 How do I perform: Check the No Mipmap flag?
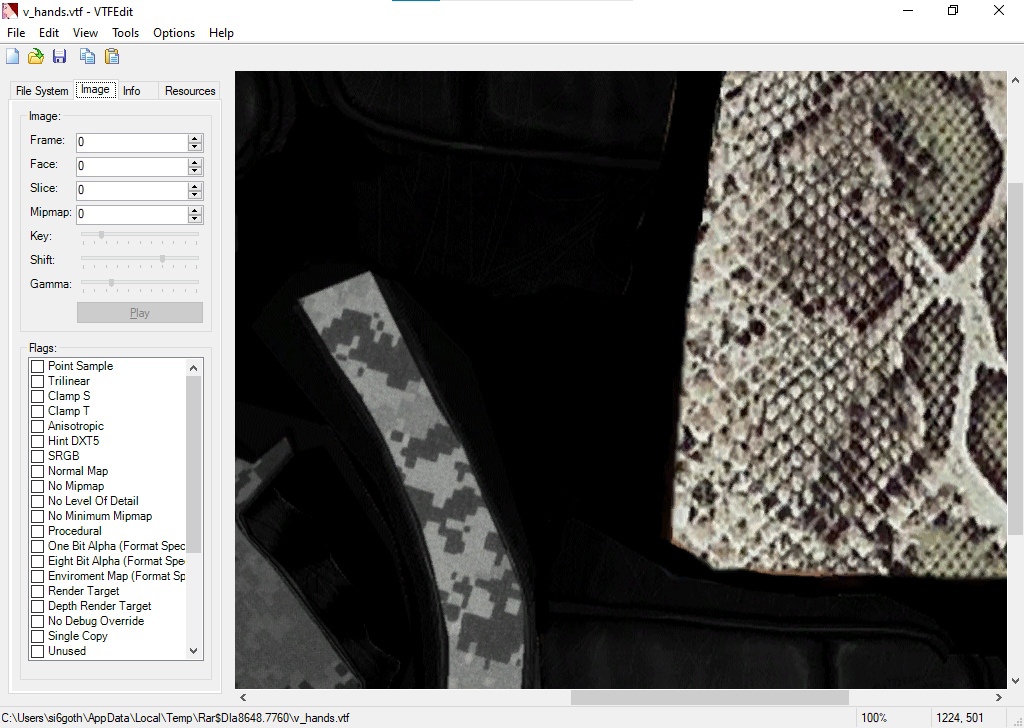38,486
